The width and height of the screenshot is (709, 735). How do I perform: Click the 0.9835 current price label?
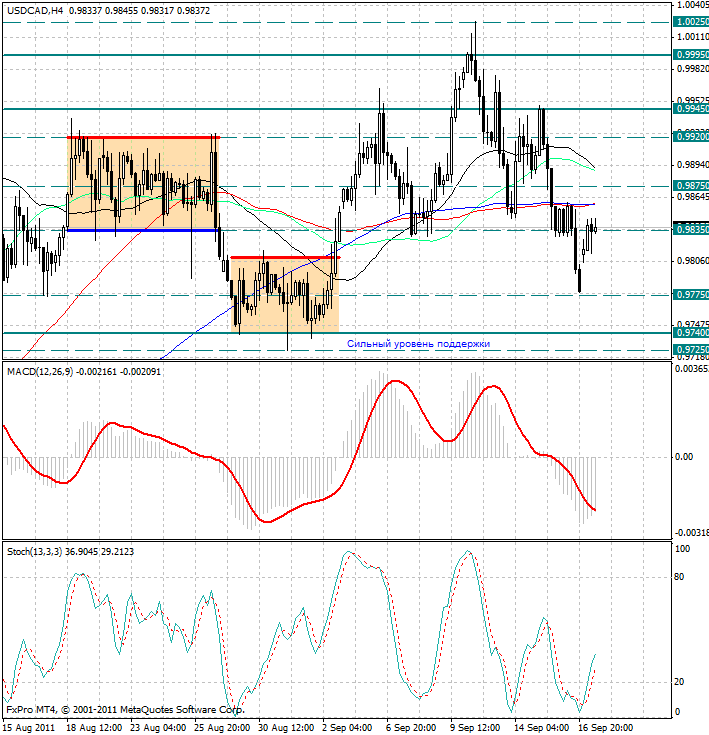(x=691, y=230)
